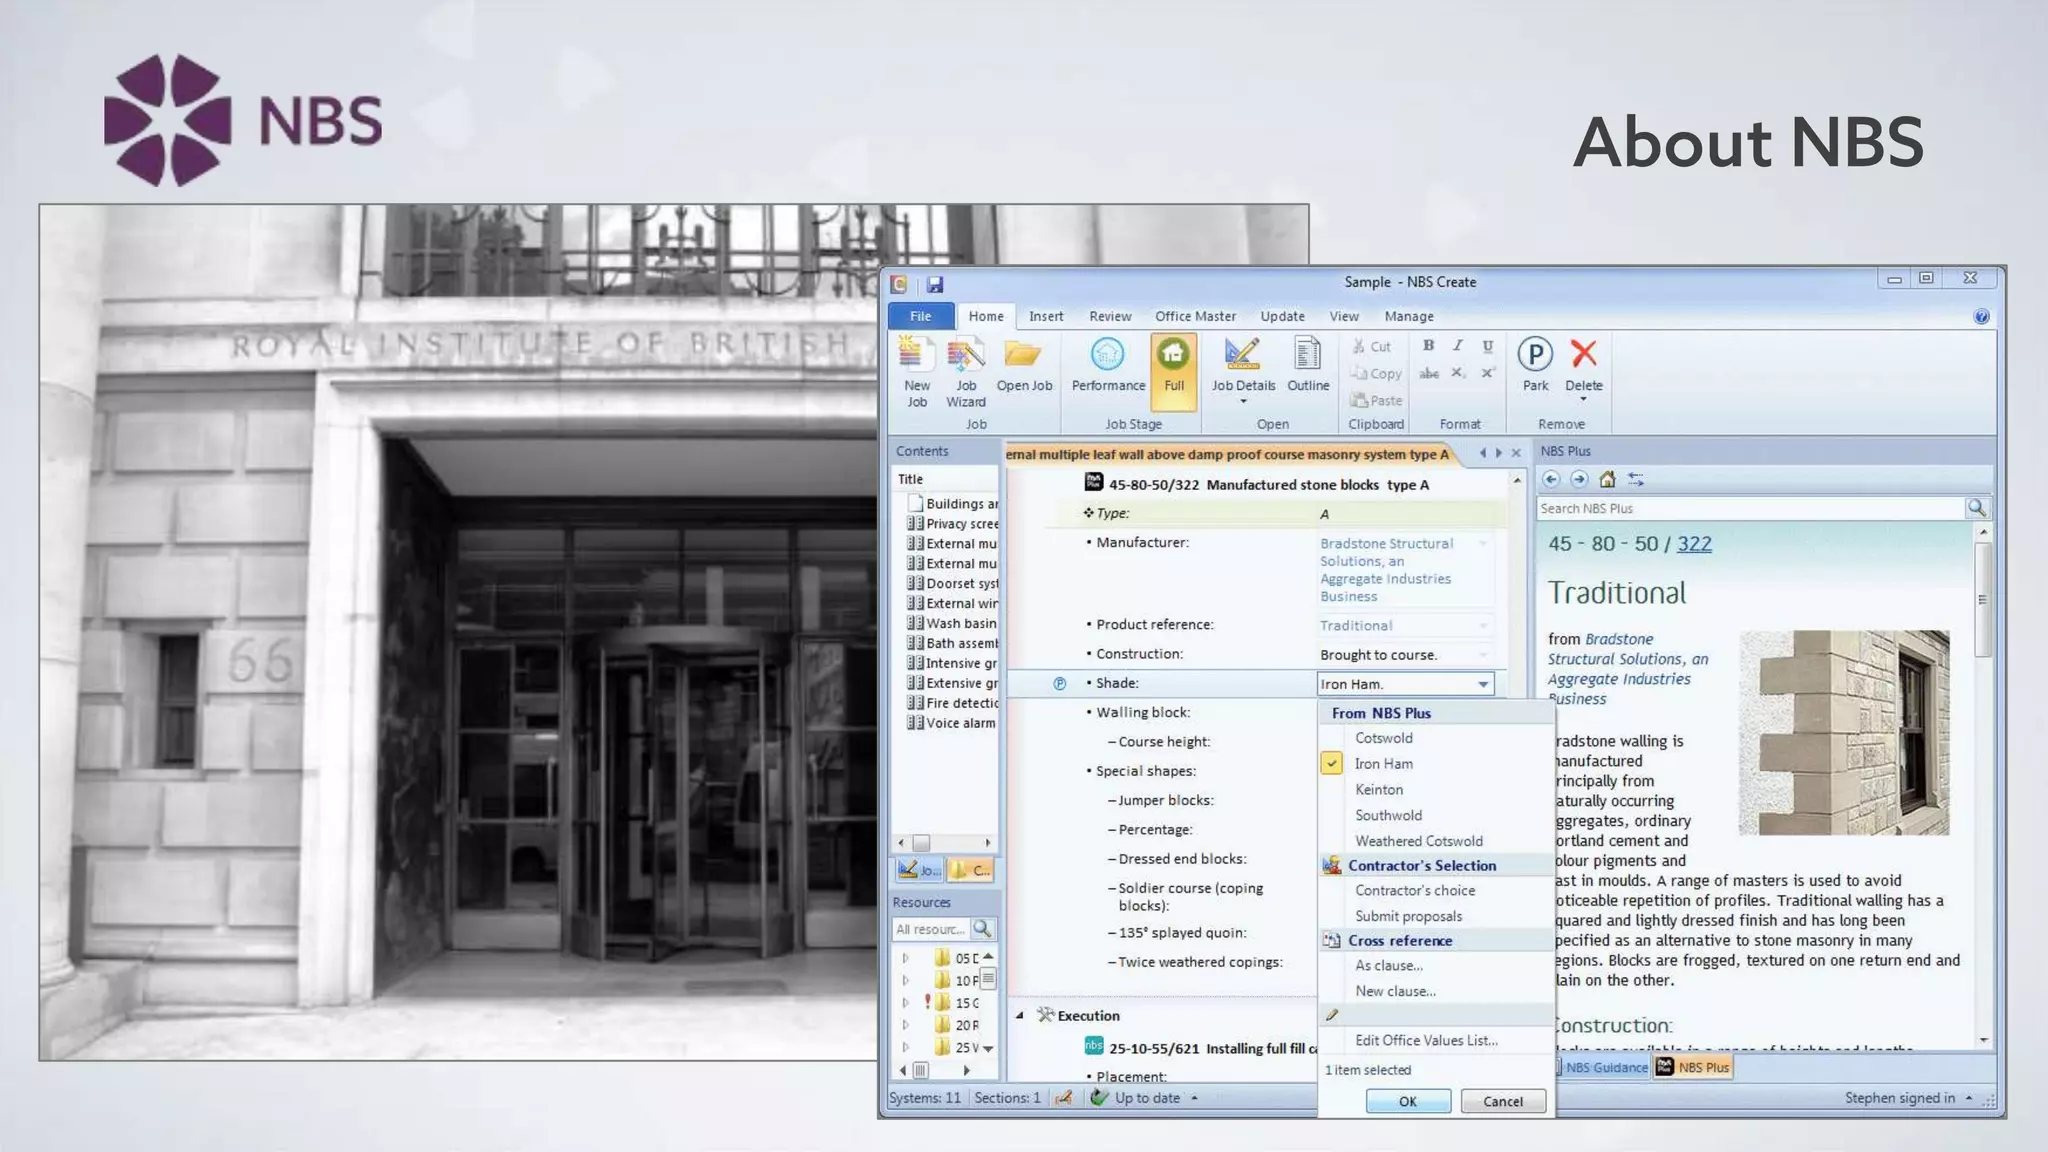Open the Shade dropdown arrow
The image size is (2048, 1152).
1483,684
